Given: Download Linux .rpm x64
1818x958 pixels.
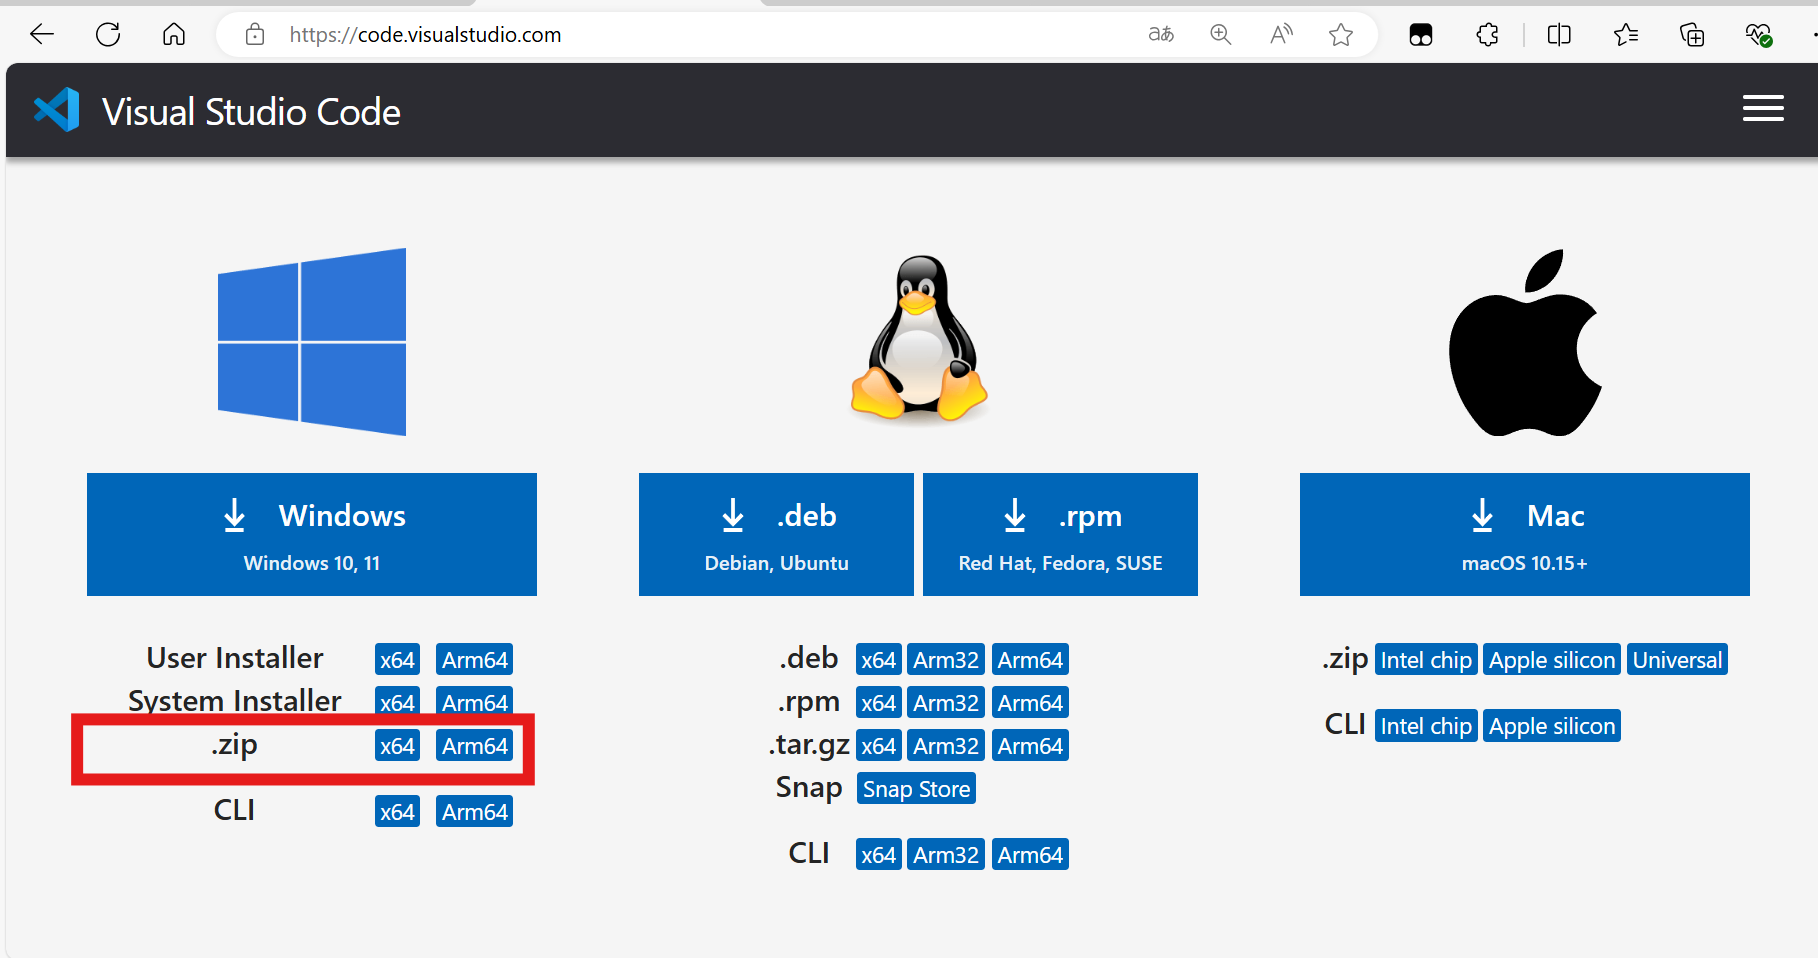Looking at the screenshot, I should tap(879, 703).
